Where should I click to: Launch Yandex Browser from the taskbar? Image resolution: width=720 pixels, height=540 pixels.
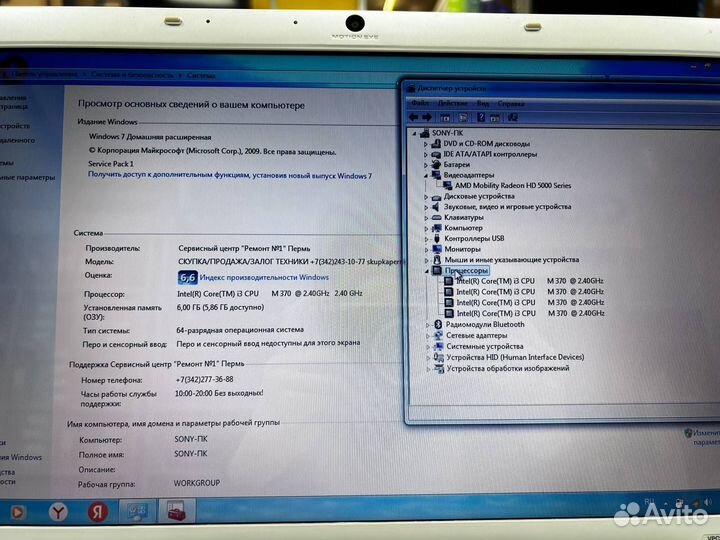click(58, 512)
